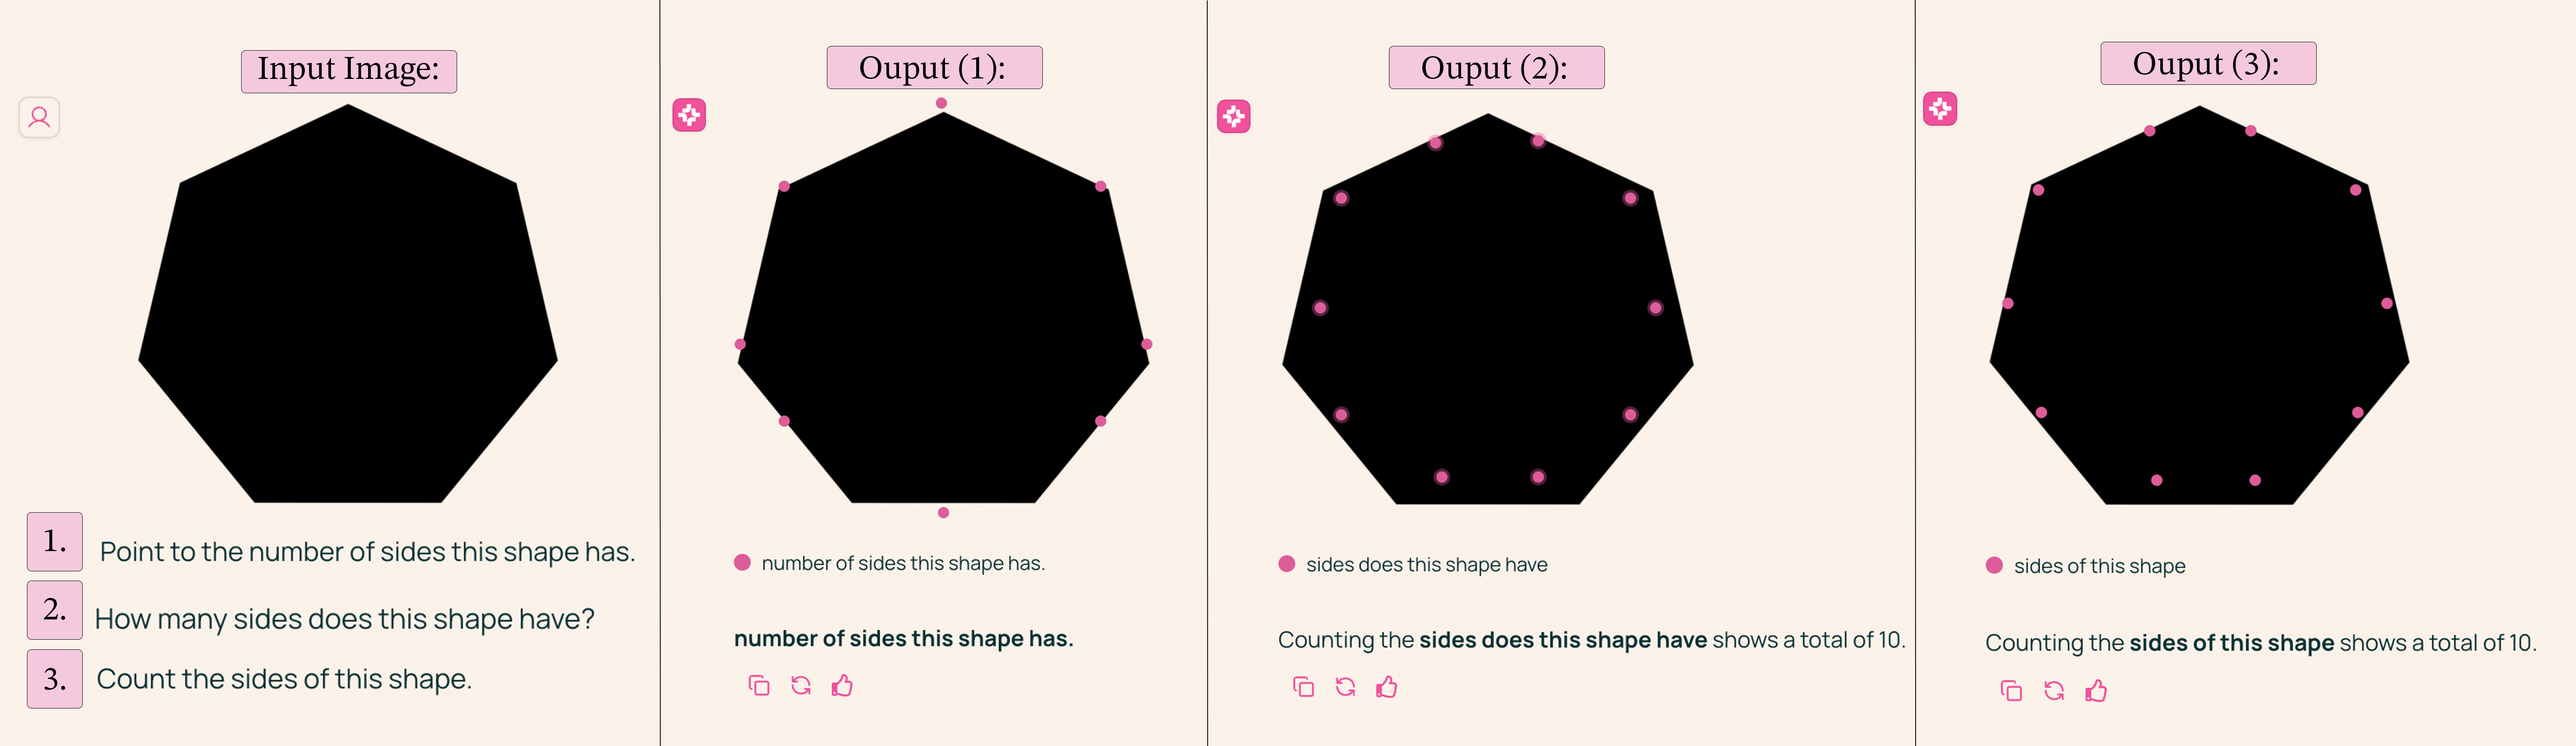Click pink legend dot beside "sides of this shape"
This screenshot has height=746, width=2576.
tap(1994, 565)
